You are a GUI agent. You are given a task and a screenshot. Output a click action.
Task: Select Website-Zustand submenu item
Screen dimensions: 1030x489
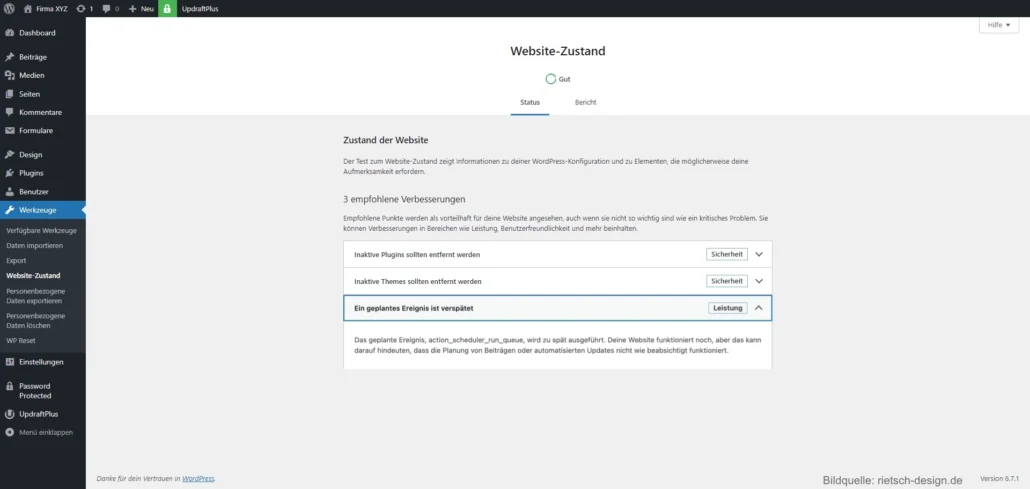[33, 276]
